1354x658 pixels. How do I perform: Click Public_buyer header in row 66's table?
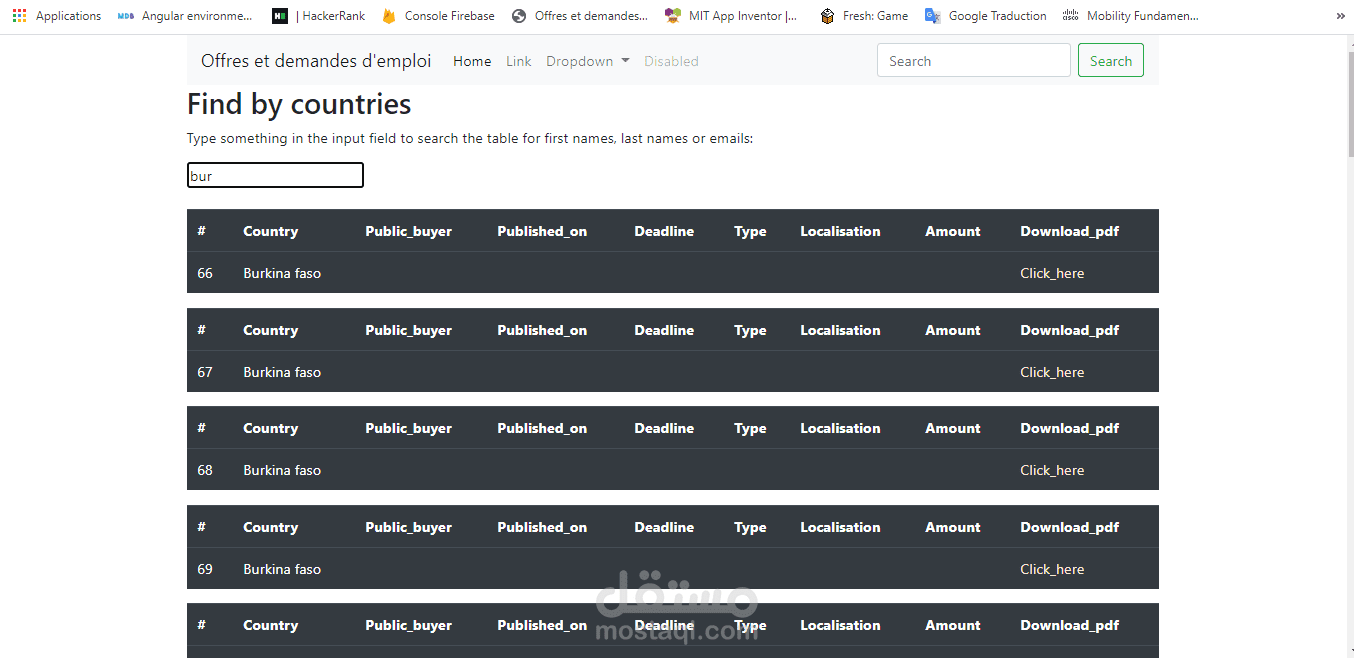pos(408,231)
